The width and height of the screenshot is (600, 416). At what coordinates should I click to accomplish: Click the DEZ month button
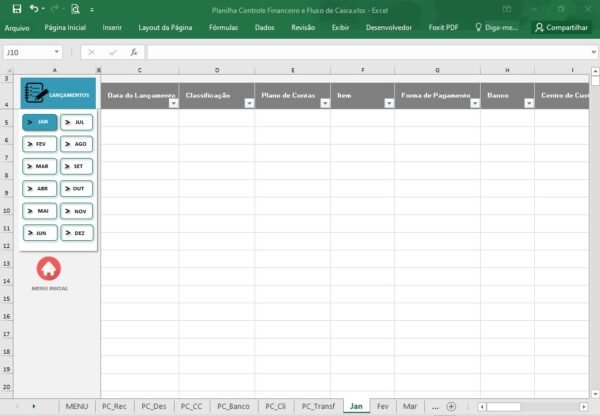point(77,233)
